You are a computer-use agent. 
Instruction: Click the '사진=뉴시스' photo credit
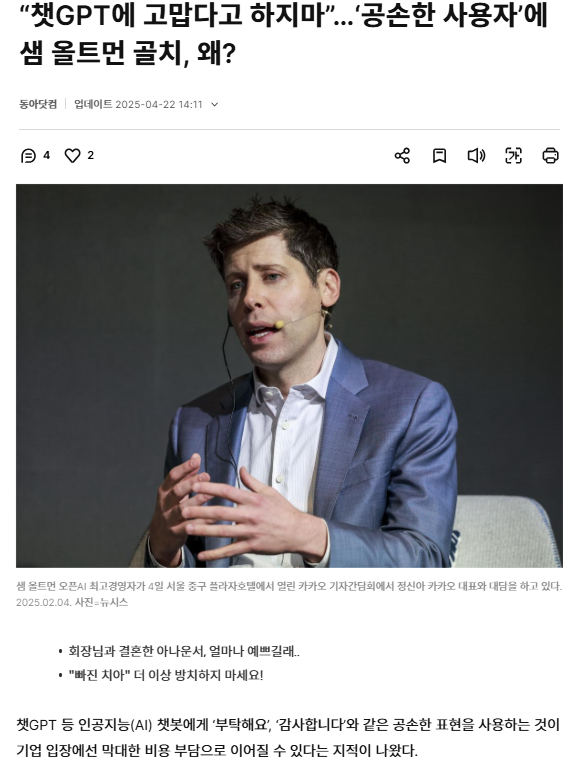tap(101, 603)
